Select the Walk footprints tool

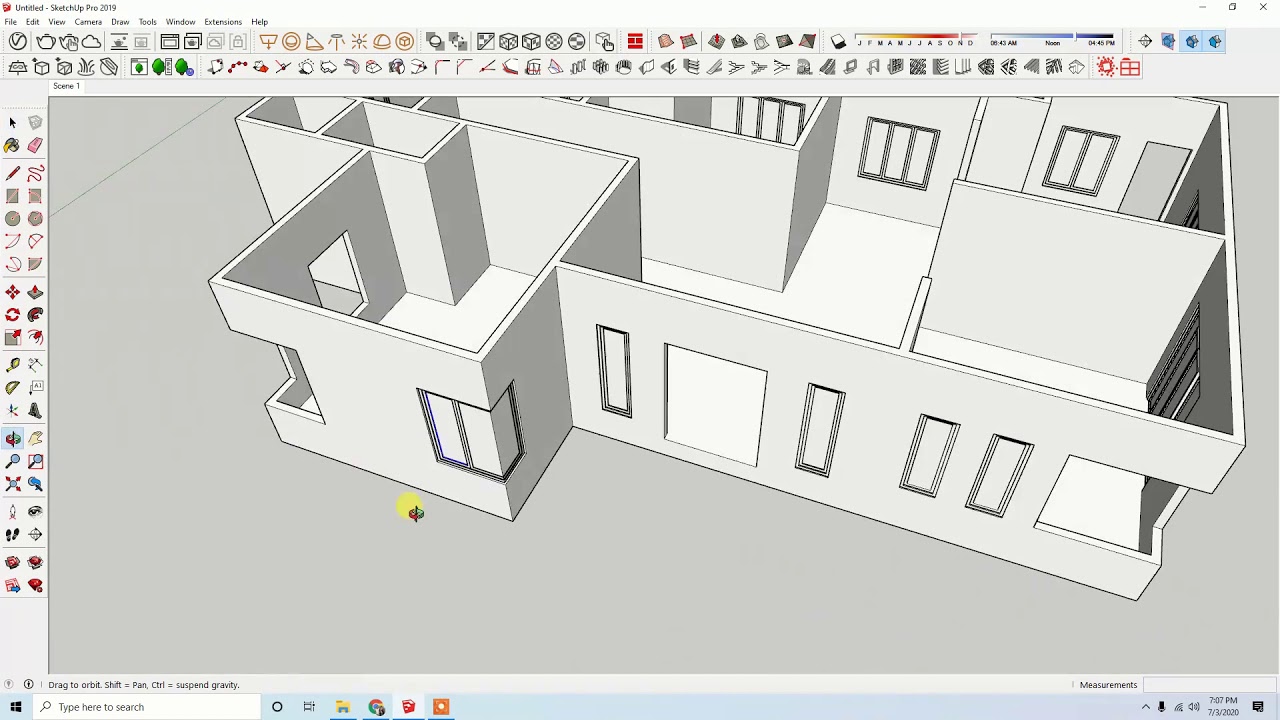click(13, 535)
